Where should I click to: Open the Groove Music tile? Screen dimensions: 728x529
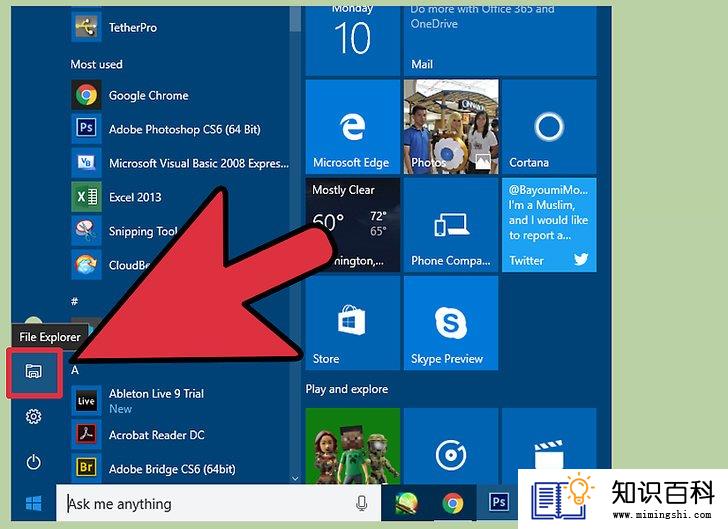tap(451, 446)
